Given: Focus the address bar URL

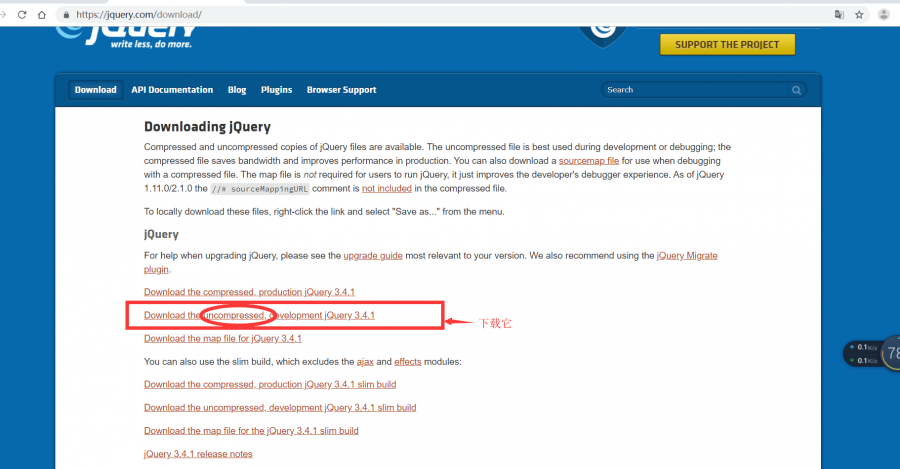Looking at the screenshot, I should click(139, 15).
